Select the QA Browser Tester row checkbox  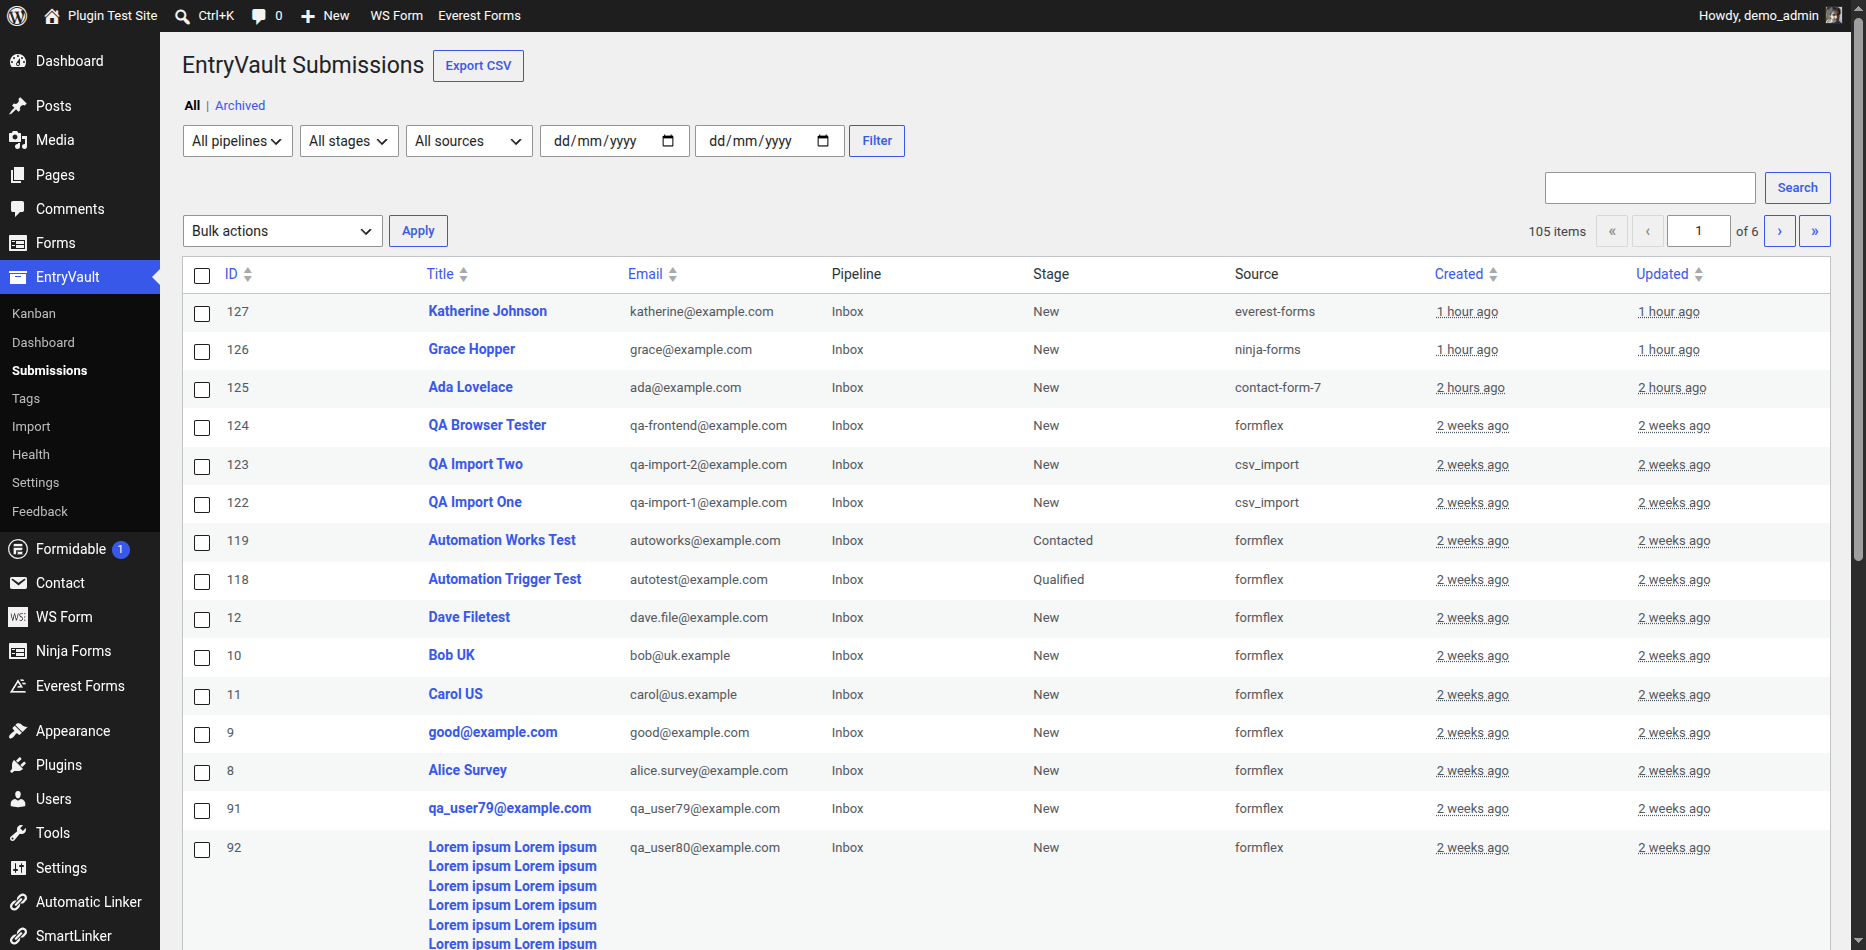[202, 428]
